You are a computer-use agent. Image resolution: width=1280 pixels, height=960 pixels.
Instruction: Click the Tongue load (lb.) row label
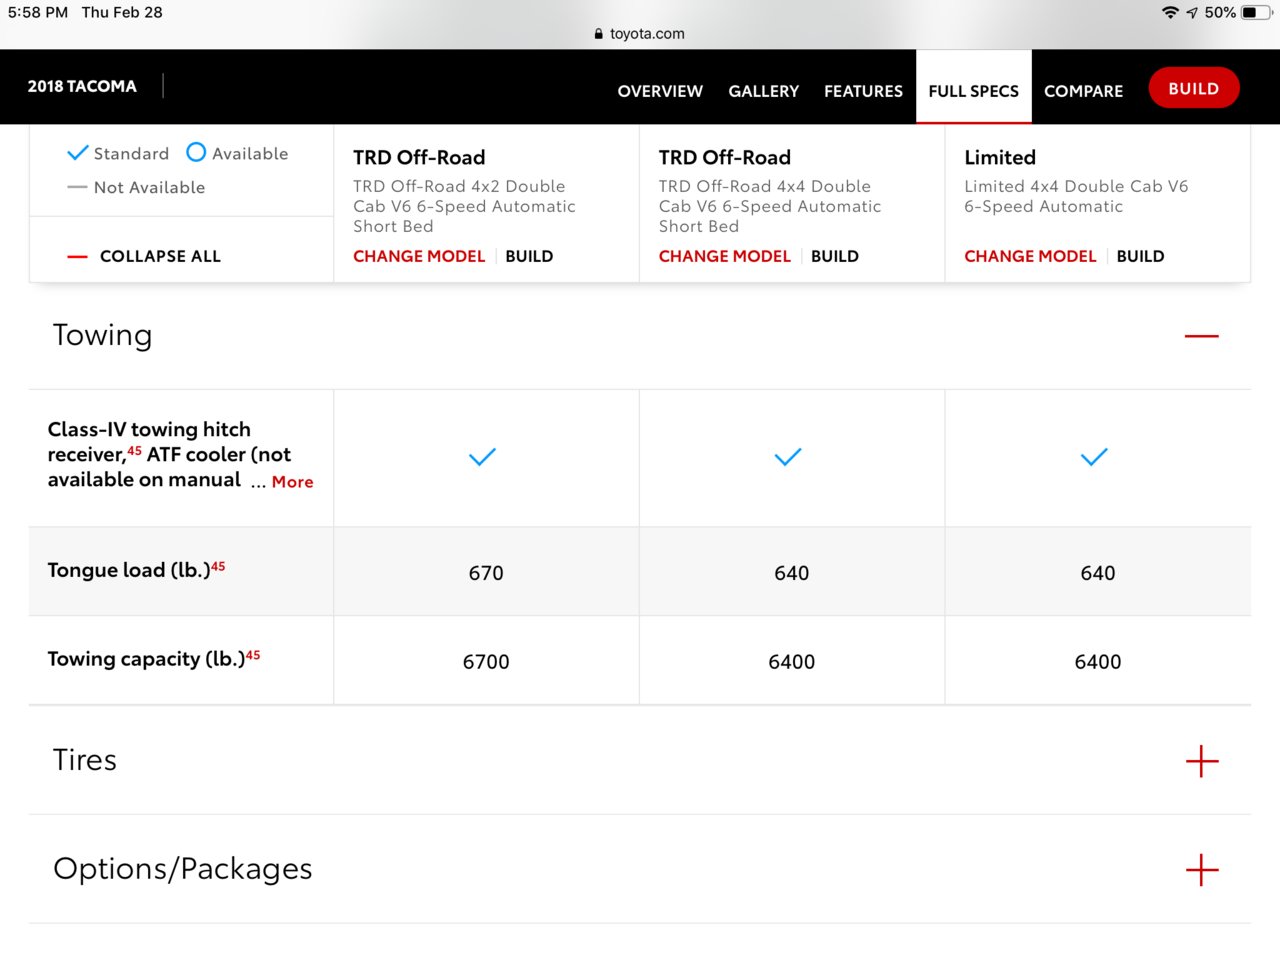pyautogui.click(x=129, y=570)
